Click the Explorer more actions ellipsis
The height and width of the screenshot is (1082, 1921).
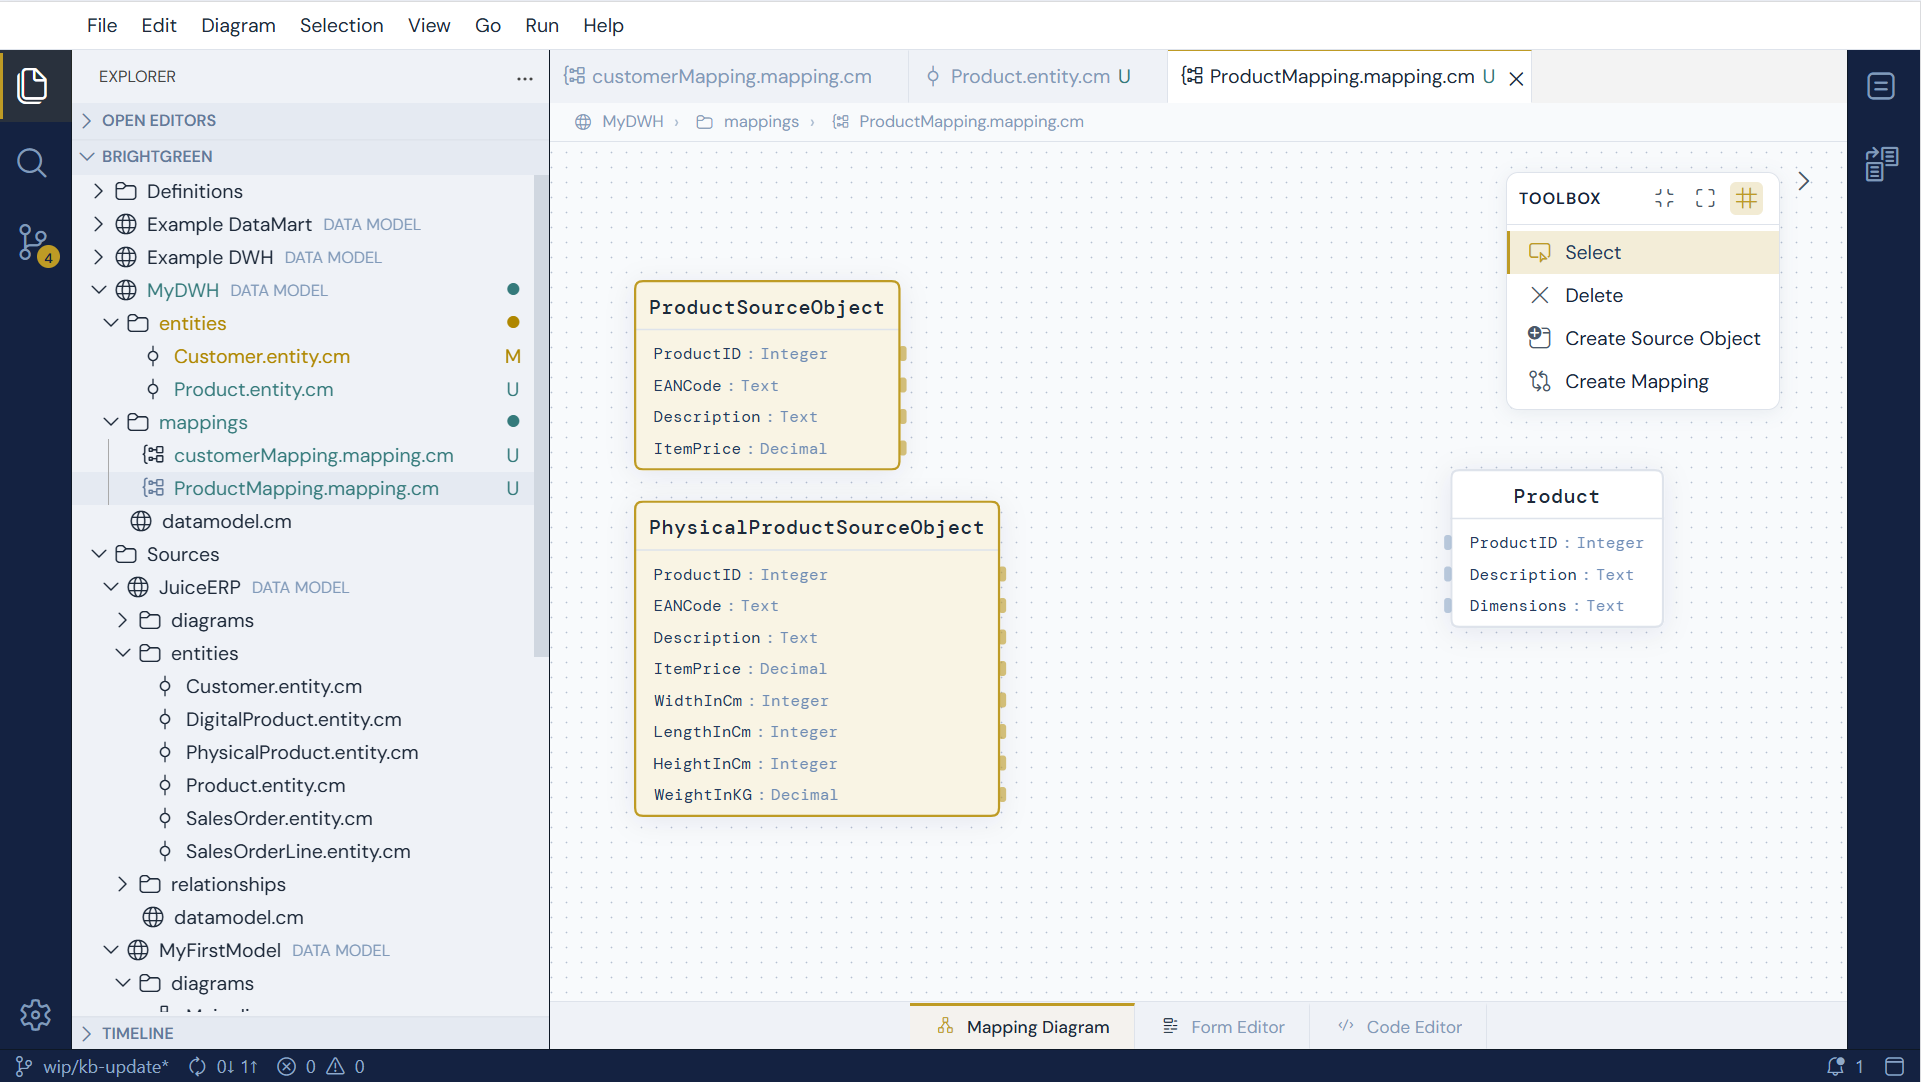pyautogui.click(x=524, y=77)
